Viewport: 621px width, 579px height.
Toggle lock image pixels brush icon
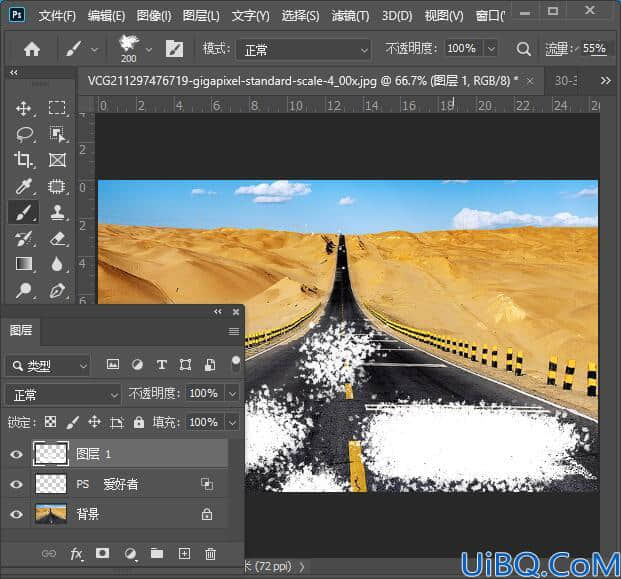[x=72, y=422]
